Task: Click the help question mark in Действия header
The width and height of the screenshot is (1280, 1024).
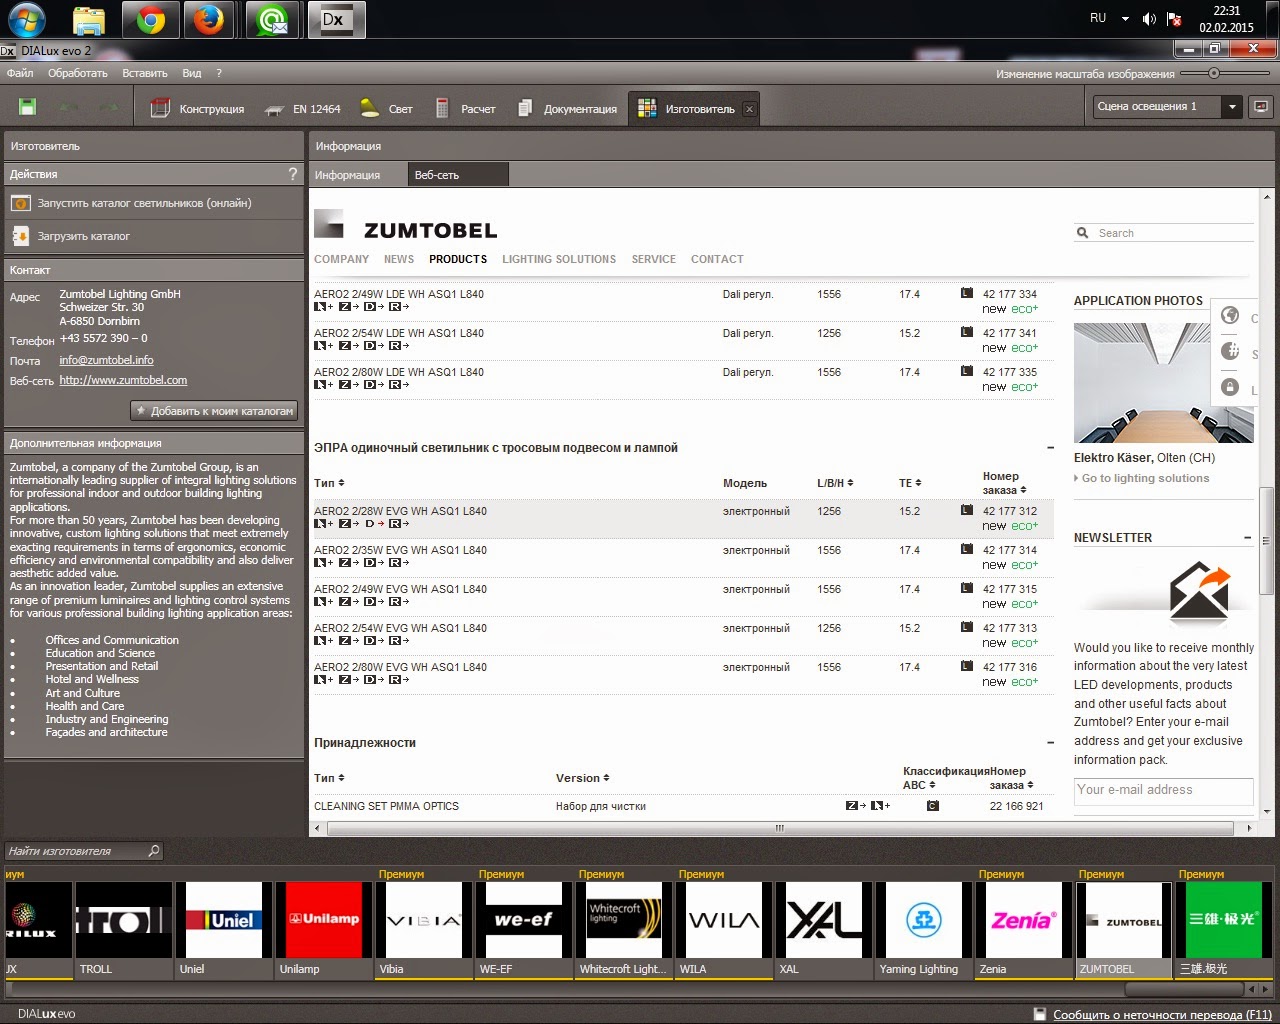Action: coord(293,174)
